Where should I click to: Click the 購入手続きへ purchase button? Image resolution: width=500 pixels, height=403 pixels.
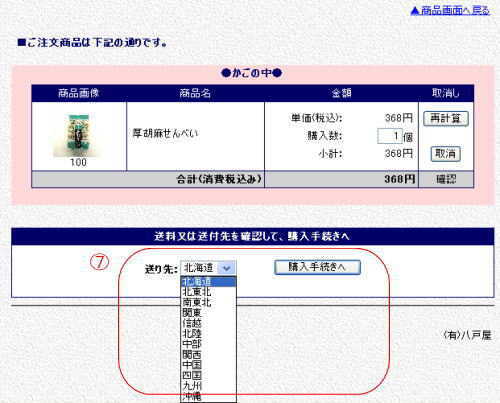(x=317, y=267)
